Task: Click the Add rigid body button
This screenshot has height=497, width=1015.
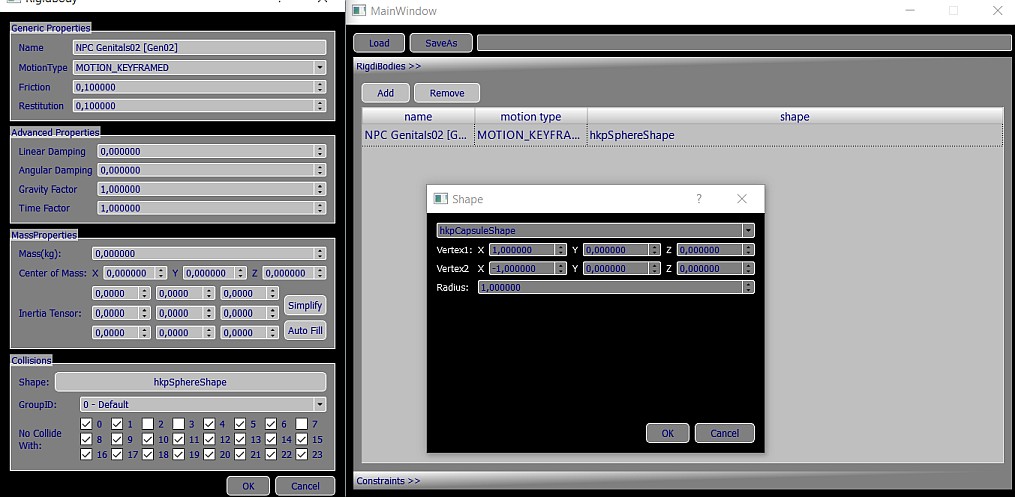Action: (x=385, y=93)
